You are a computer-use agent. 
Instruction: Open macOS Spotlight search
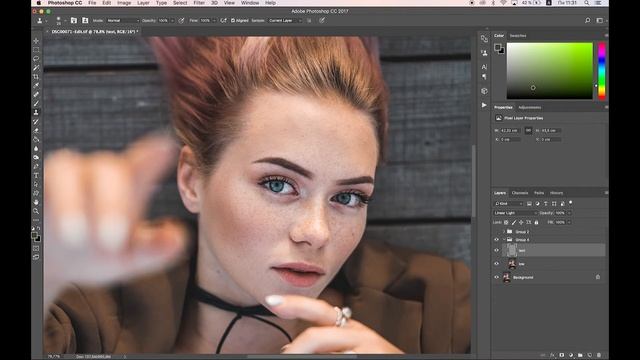click(x=587, y=3)
